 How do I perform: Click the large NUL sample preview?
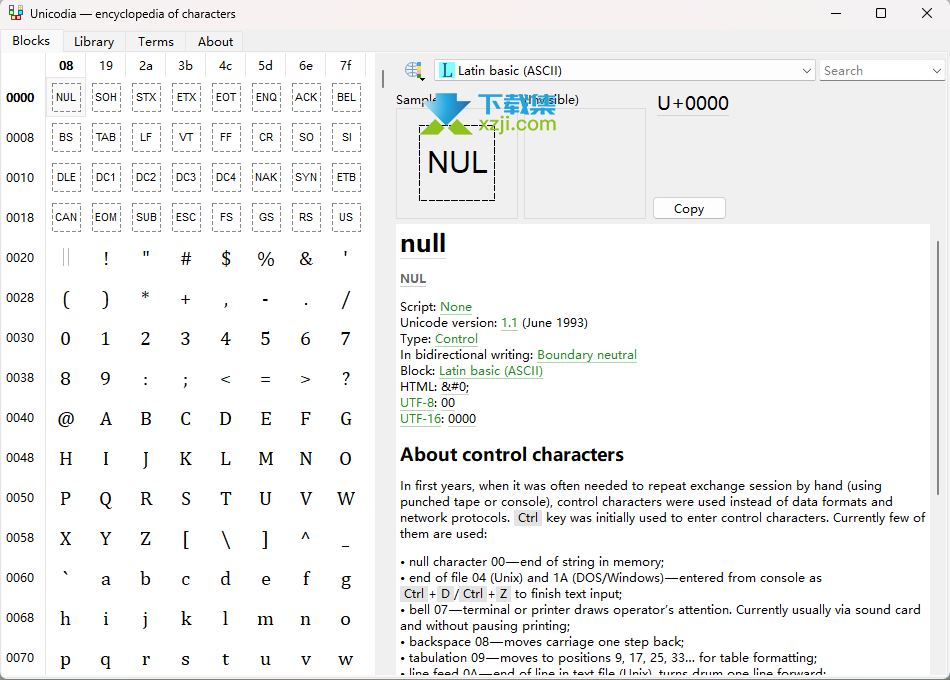point(457,162)
